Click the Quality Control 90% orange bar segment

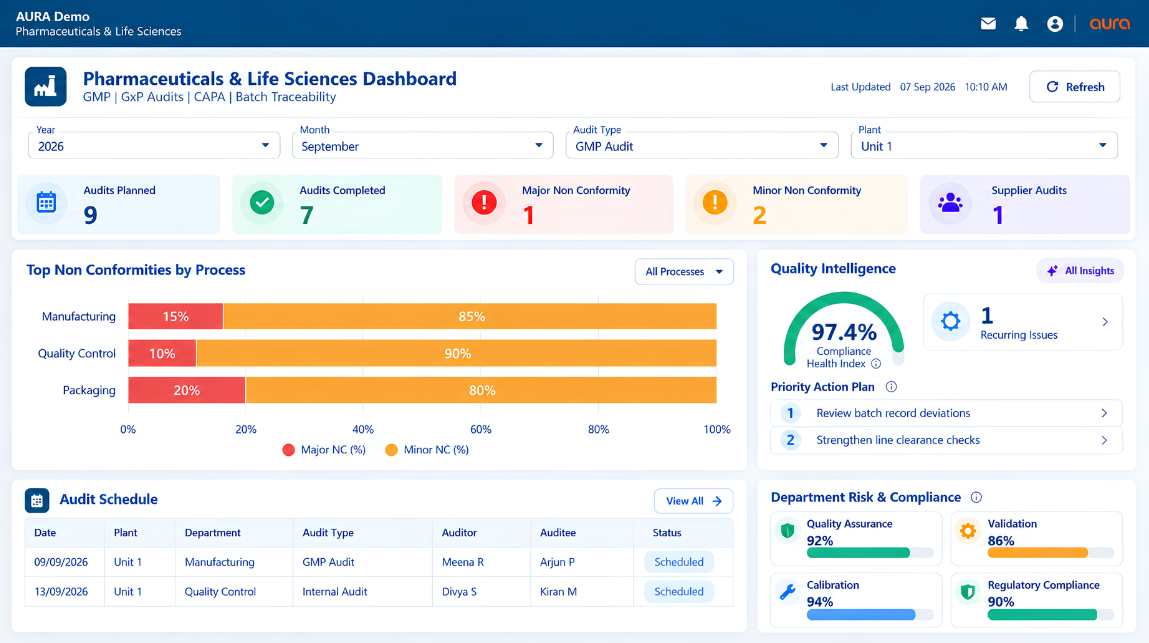457,353
